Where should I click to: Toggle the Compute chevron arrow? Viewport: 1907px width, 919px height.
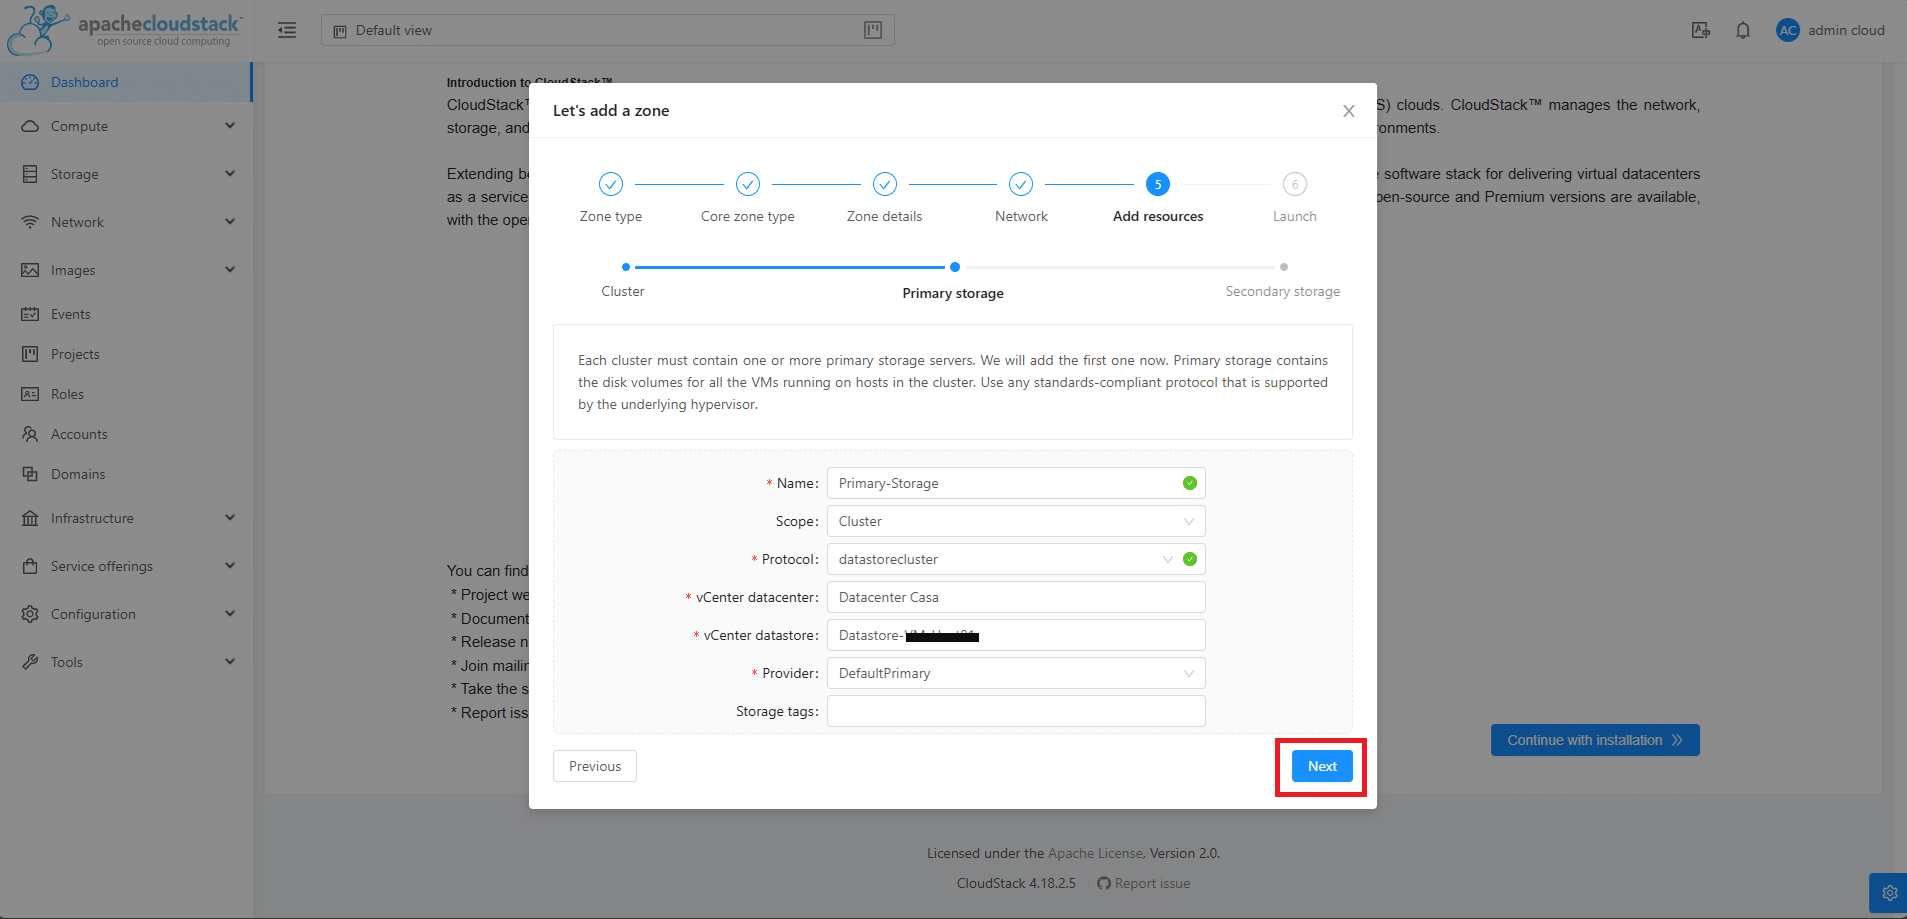click(230, 126)
